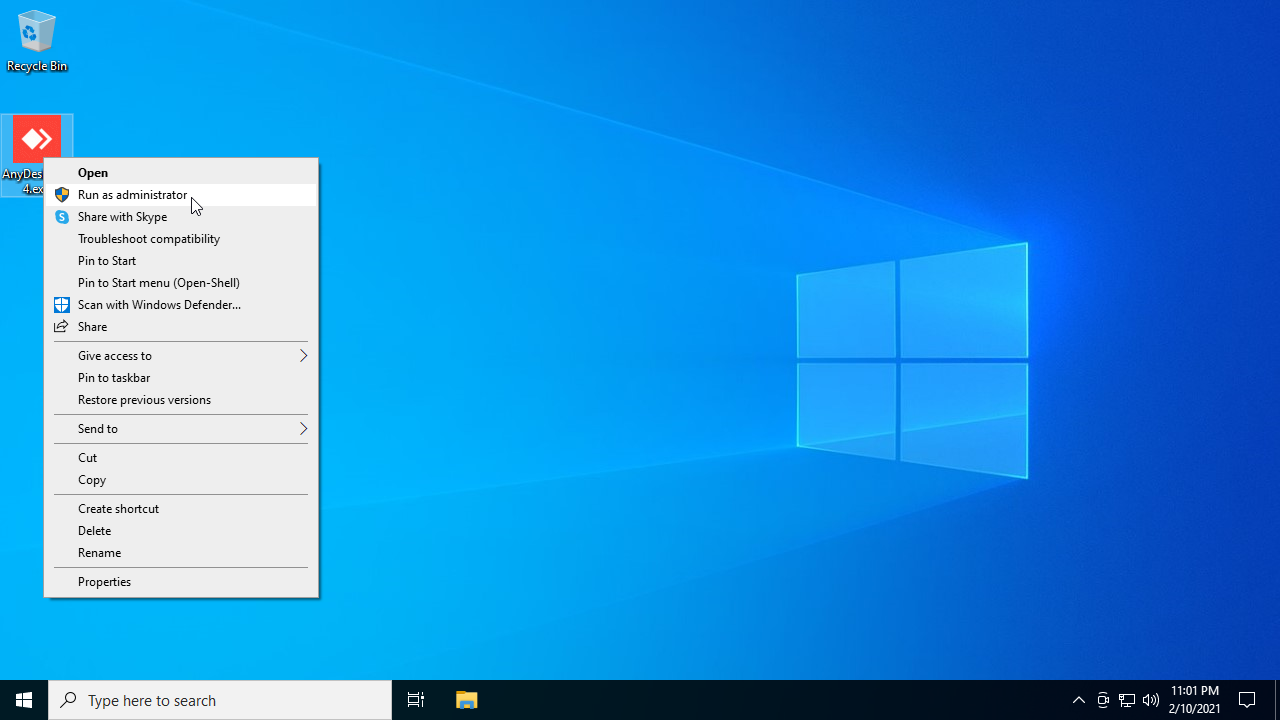The width and height of the screenshot is (1280, 720).
Task: Choose Share with Skype
Action: point(122,217)
